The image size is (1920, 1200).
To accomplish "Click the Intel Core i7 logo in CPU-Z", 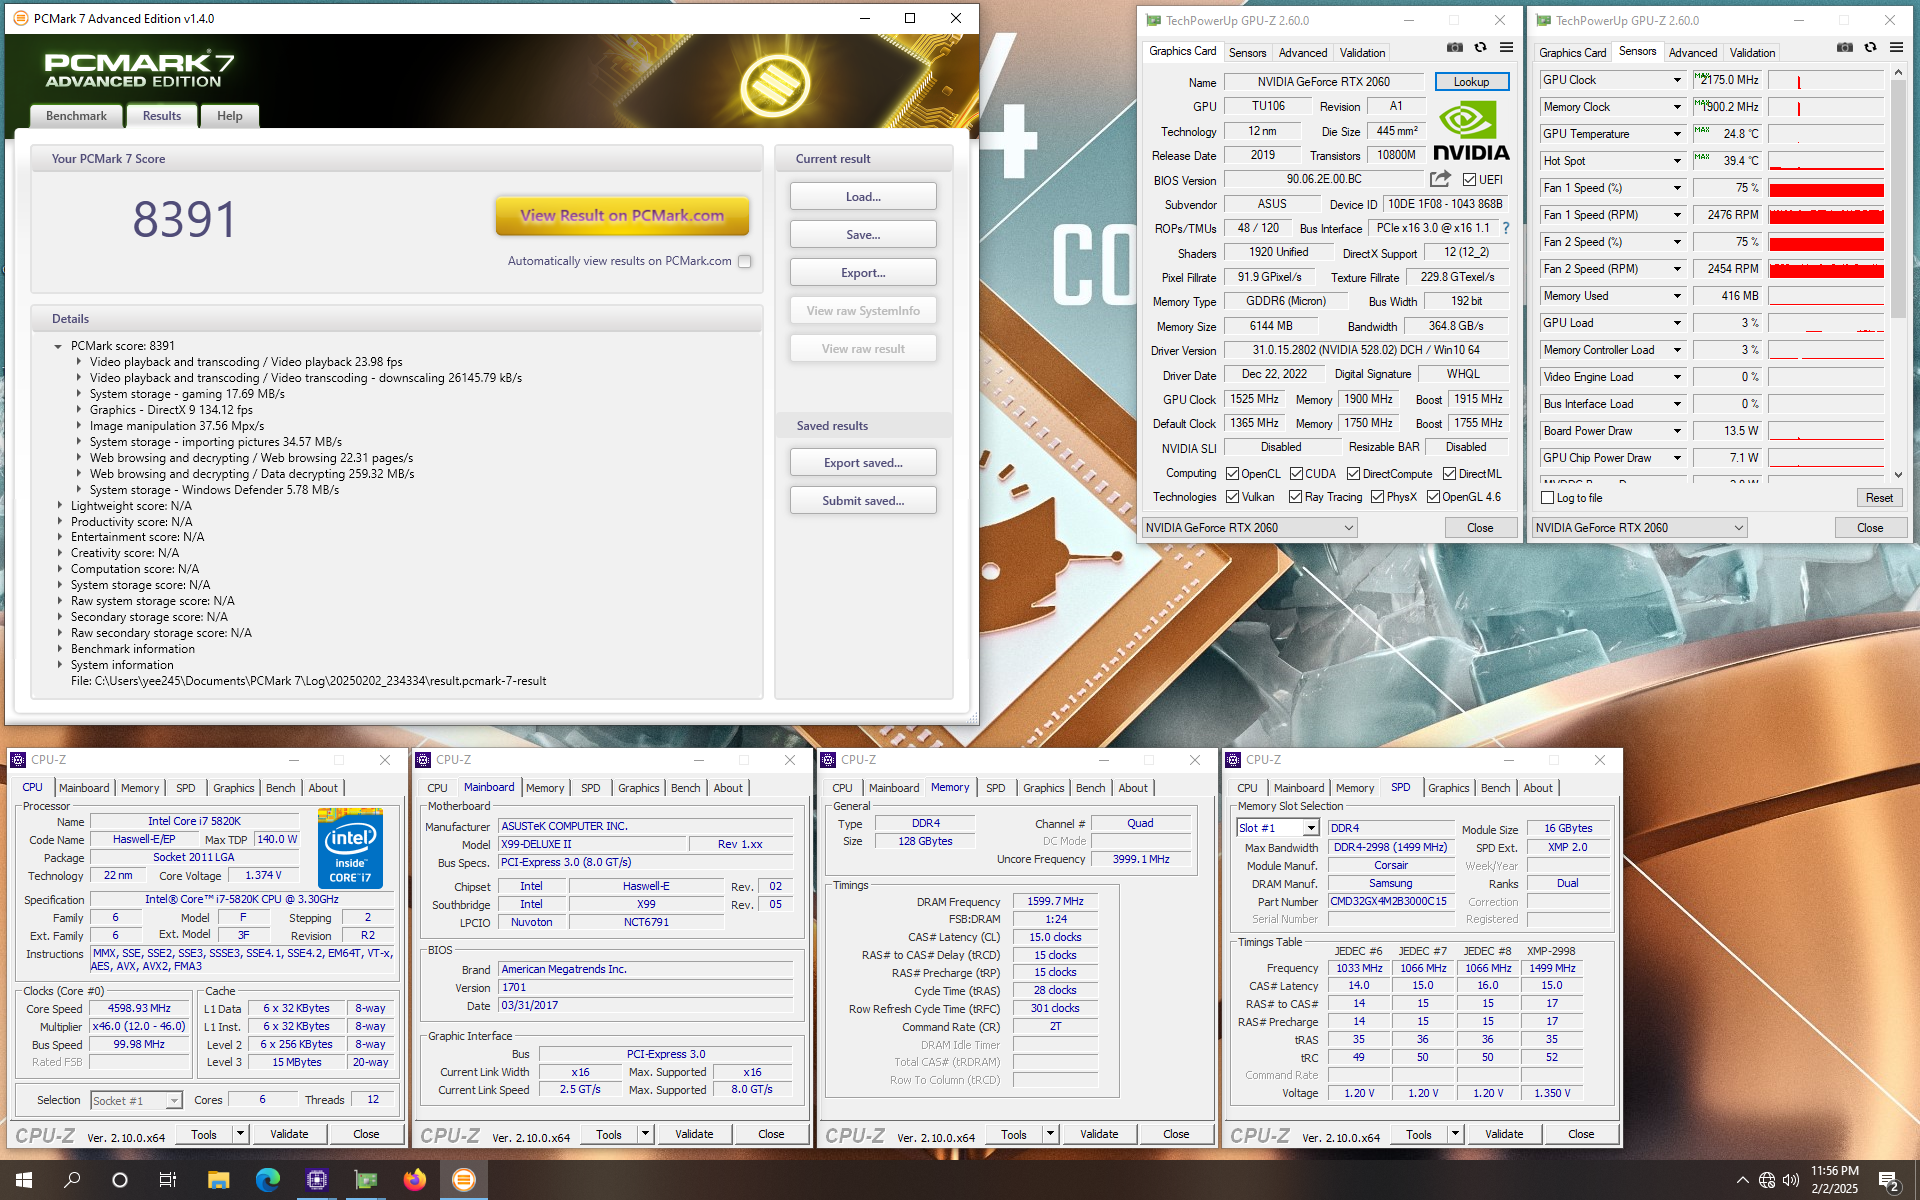I will [351, 847].
